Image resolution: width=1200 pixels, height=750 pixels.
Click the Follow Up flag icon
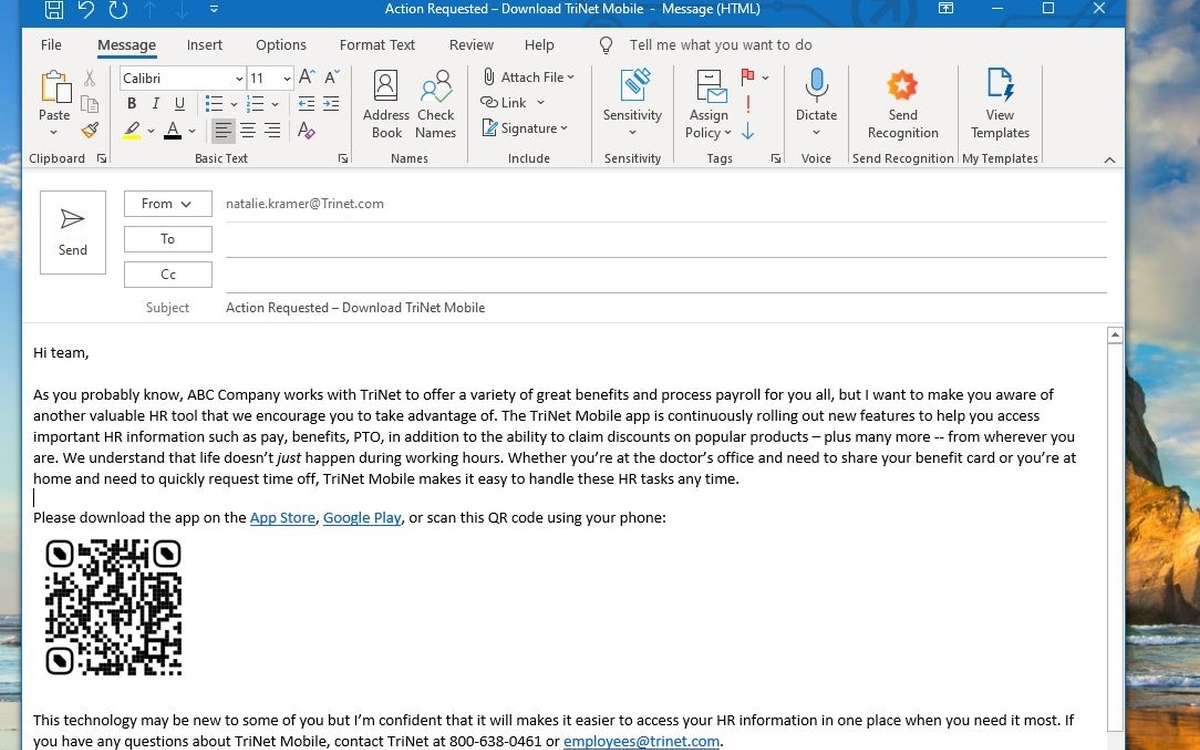click(748, 76)
